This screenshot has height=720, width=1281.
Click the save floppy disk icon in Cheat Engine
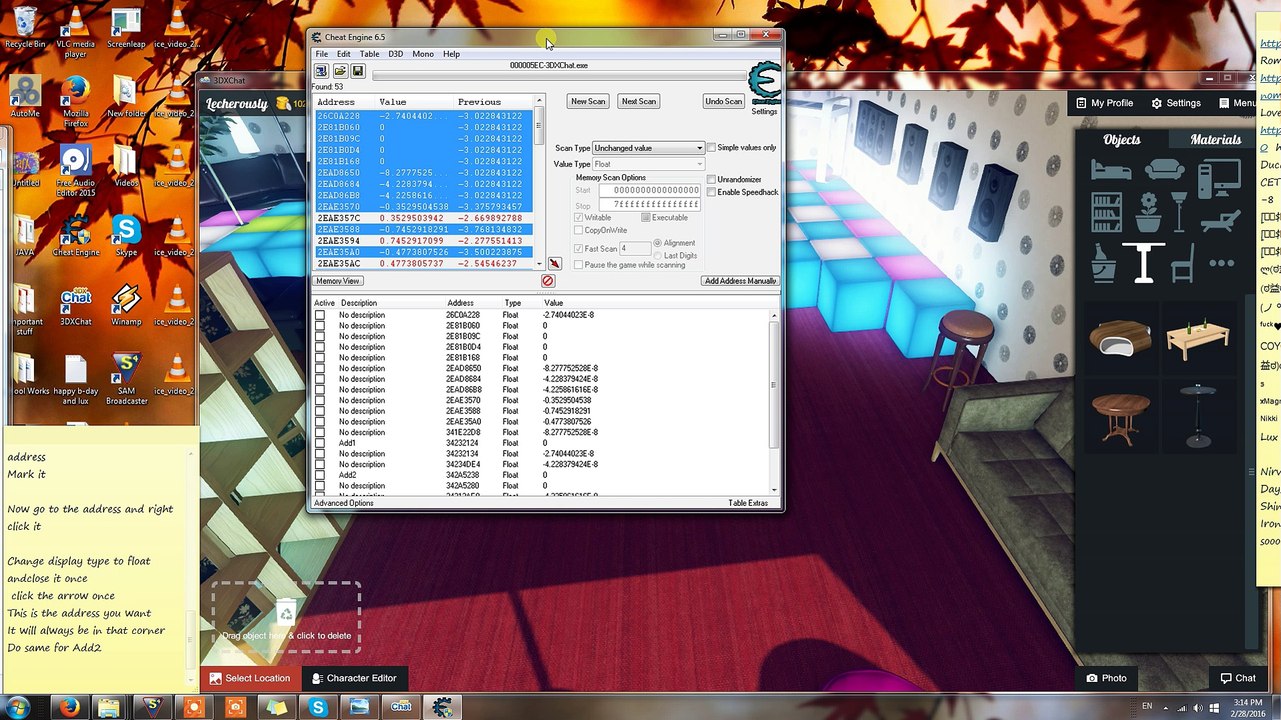pyautogui.click(x=358, y=71)
